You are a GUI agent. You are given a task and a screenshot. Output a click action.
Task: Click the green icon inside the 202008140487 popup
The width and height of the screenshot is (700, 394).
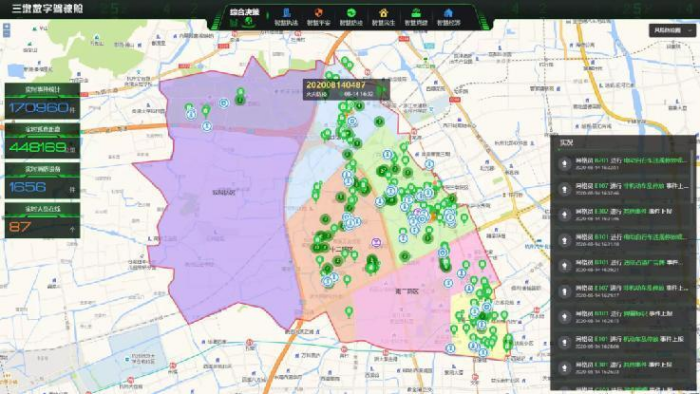[381, 90]
